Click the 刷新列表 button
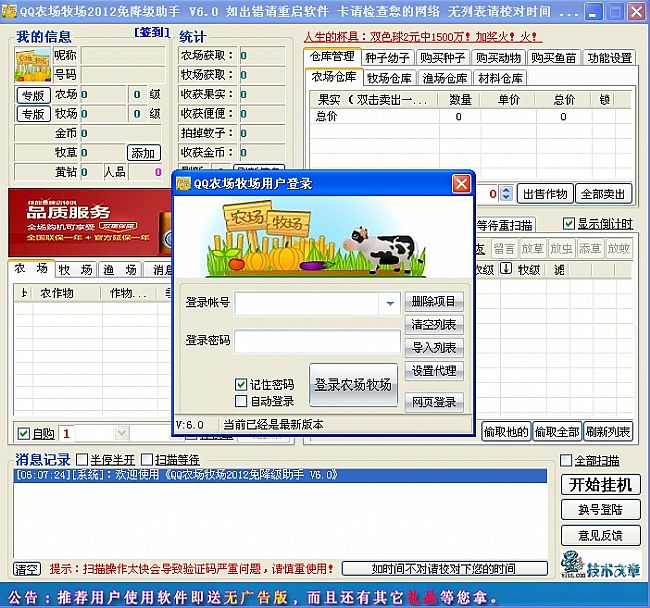650x608 pixels. pyautogui.click(x=608, y=432)
